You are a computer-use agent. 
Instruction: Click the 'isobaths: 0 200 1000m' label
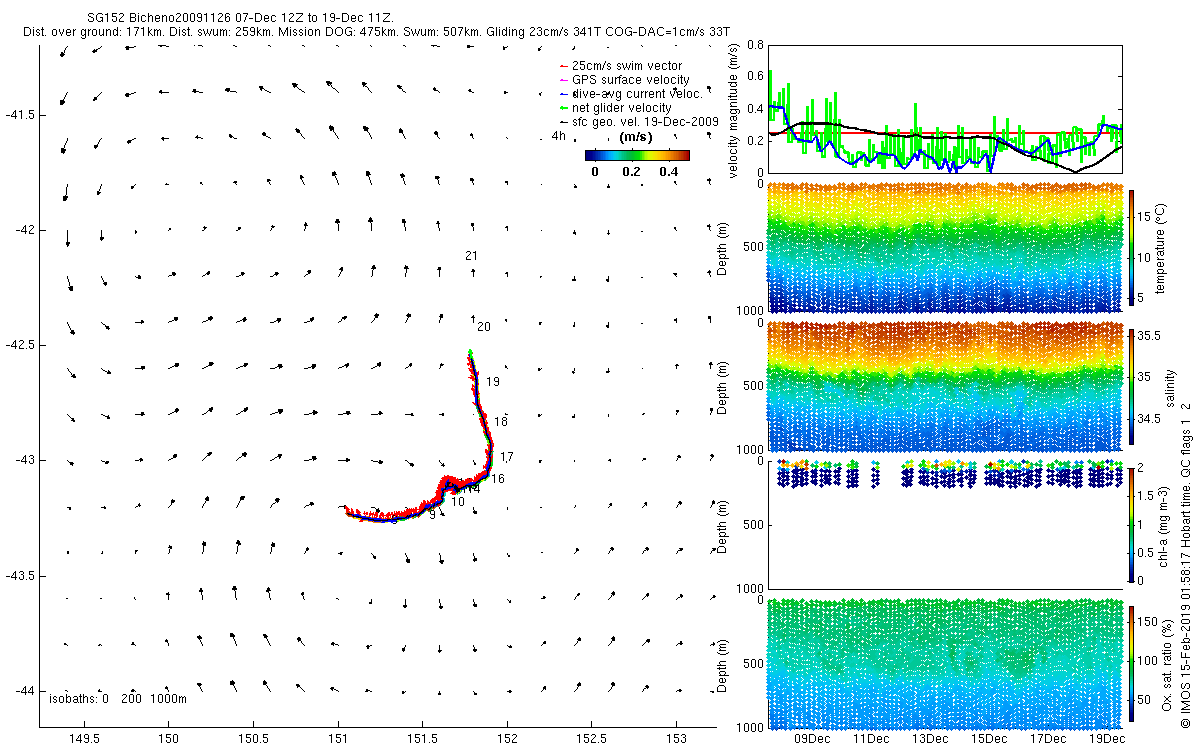pyautogui.click(x=117, y=698)
